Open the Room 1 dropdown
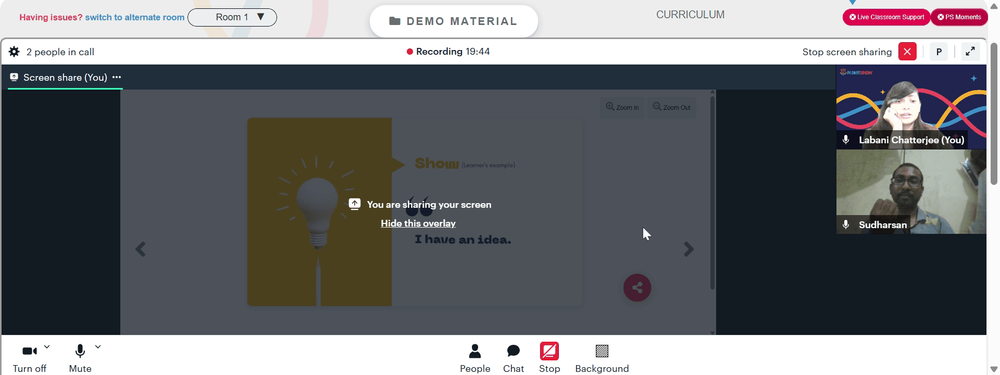The image size is (1000, 375). [232, 17]
